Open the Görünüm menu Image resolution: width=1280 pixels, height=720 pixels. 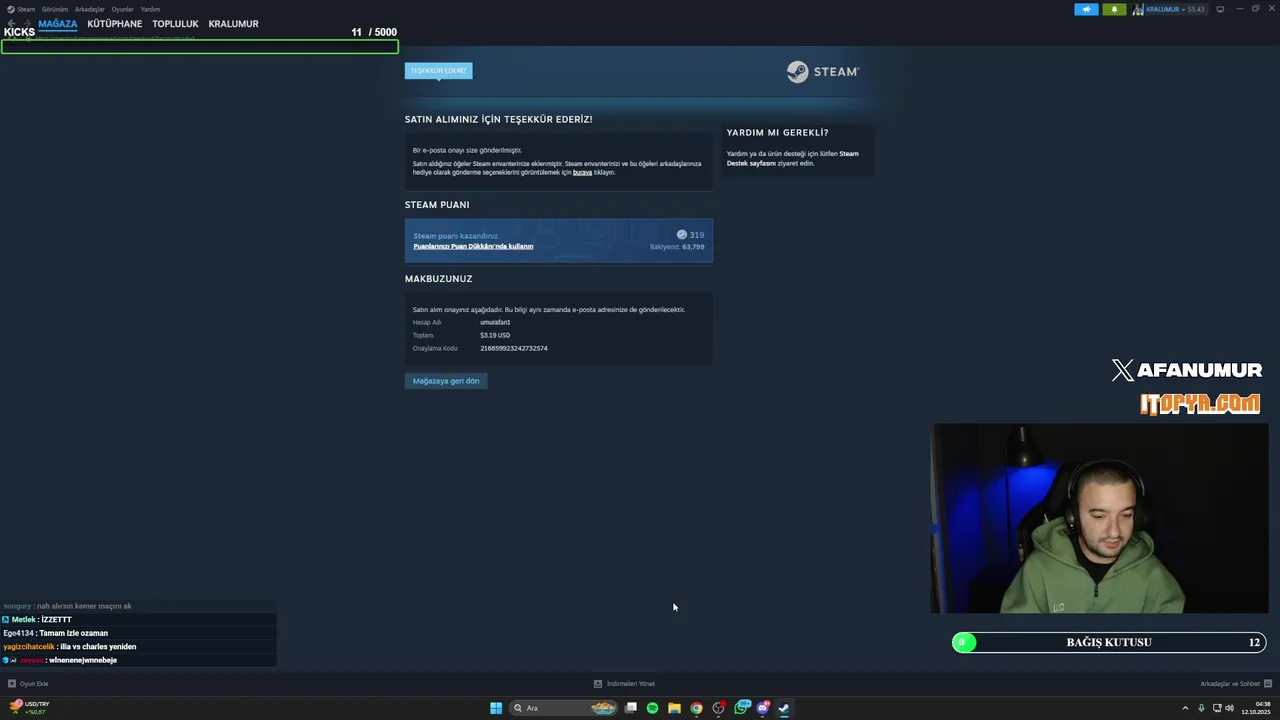point(55,9)
